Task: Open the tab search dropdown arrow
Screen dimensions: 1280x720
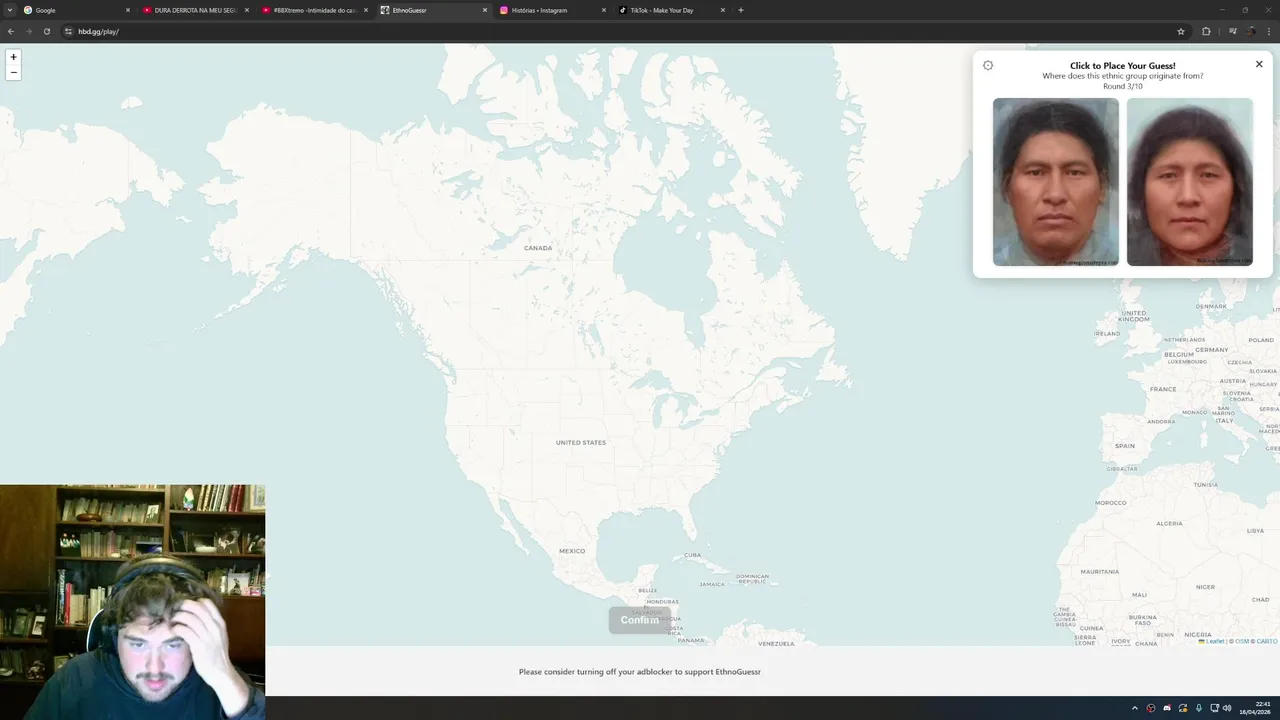Action: [x=10, y=10]
